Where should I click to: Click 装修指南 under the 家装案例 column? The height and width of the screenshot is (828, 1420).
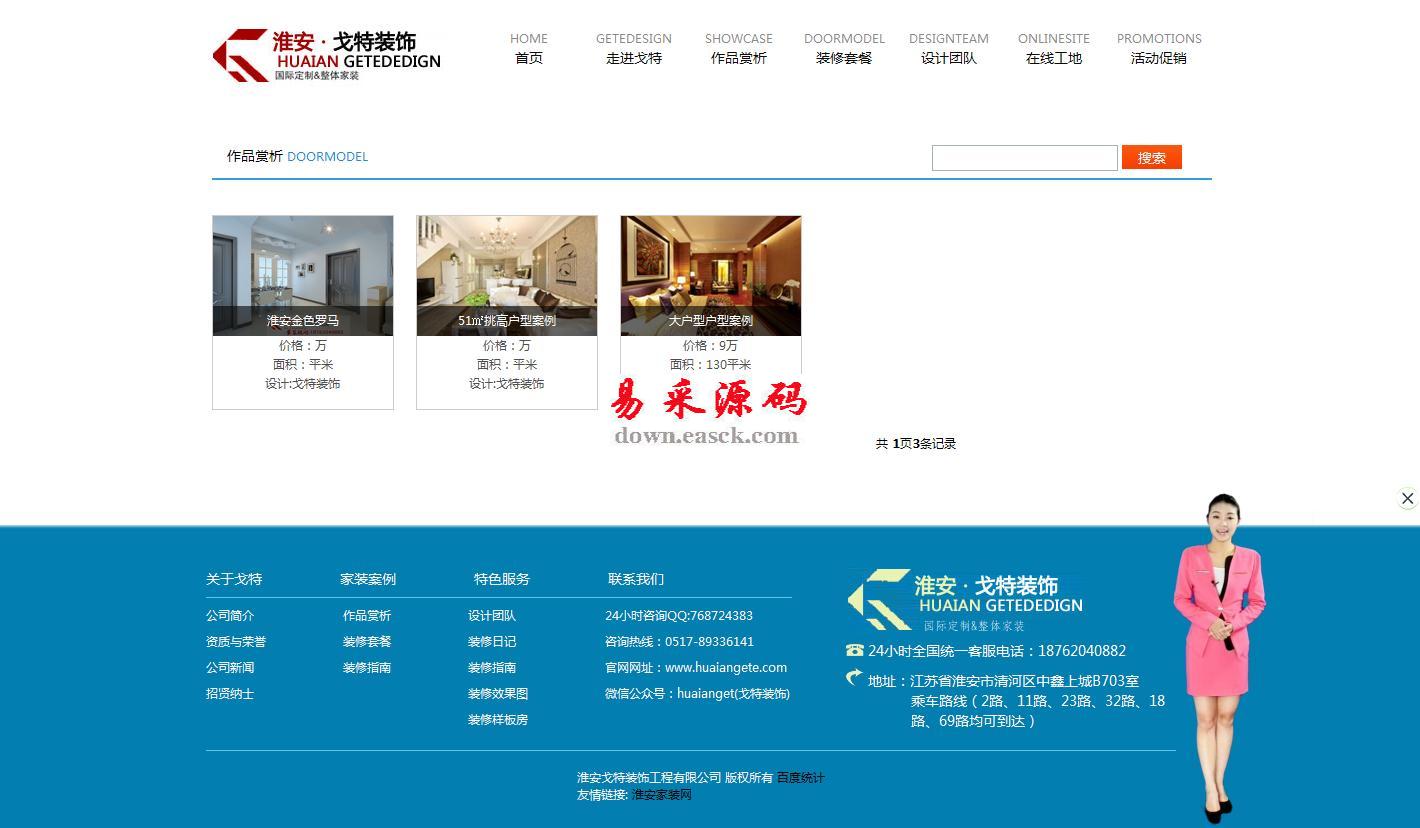(367, 668)
